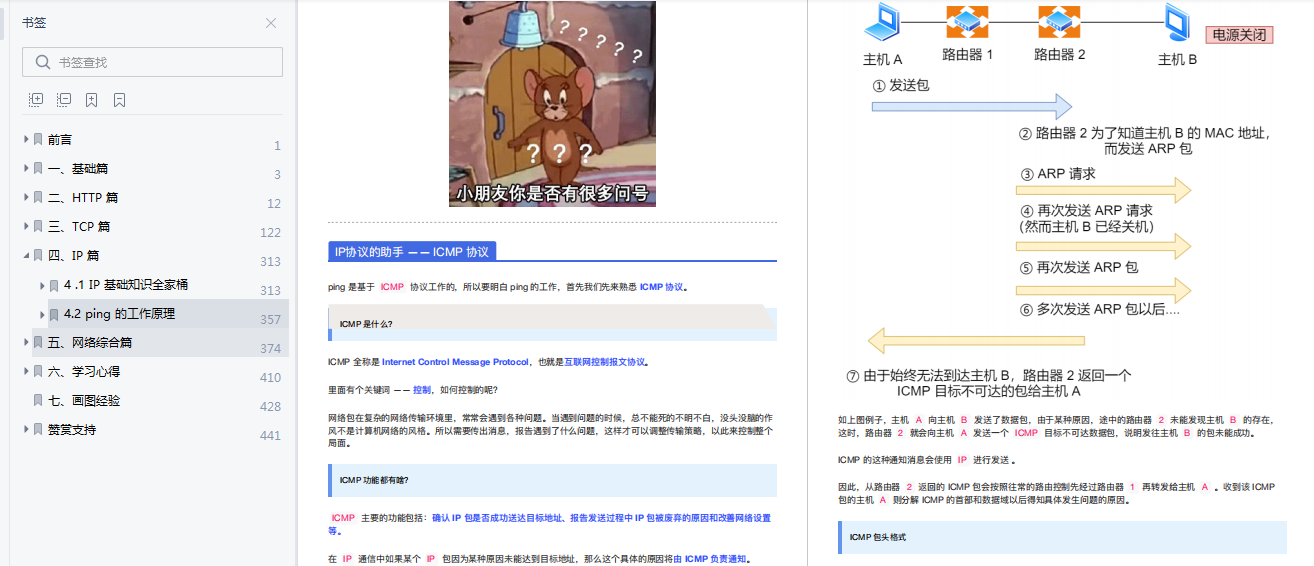Click the plain bookmark icon in the toolbar

[119, 100]
